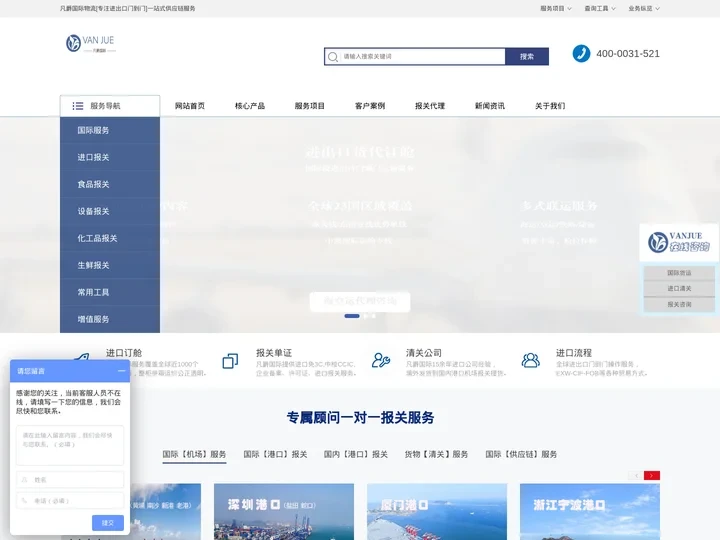Click the VANJUE 在线咨询 floating logo

(679, 242)
